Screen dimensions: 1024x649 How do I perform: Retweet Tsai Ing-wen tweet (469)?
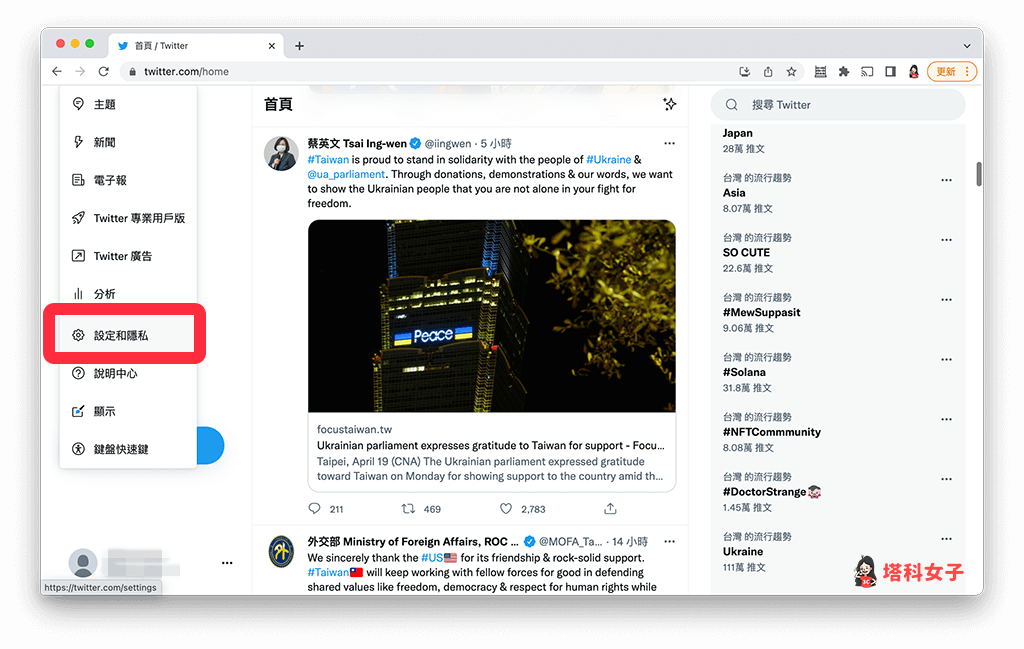[421, 509]
